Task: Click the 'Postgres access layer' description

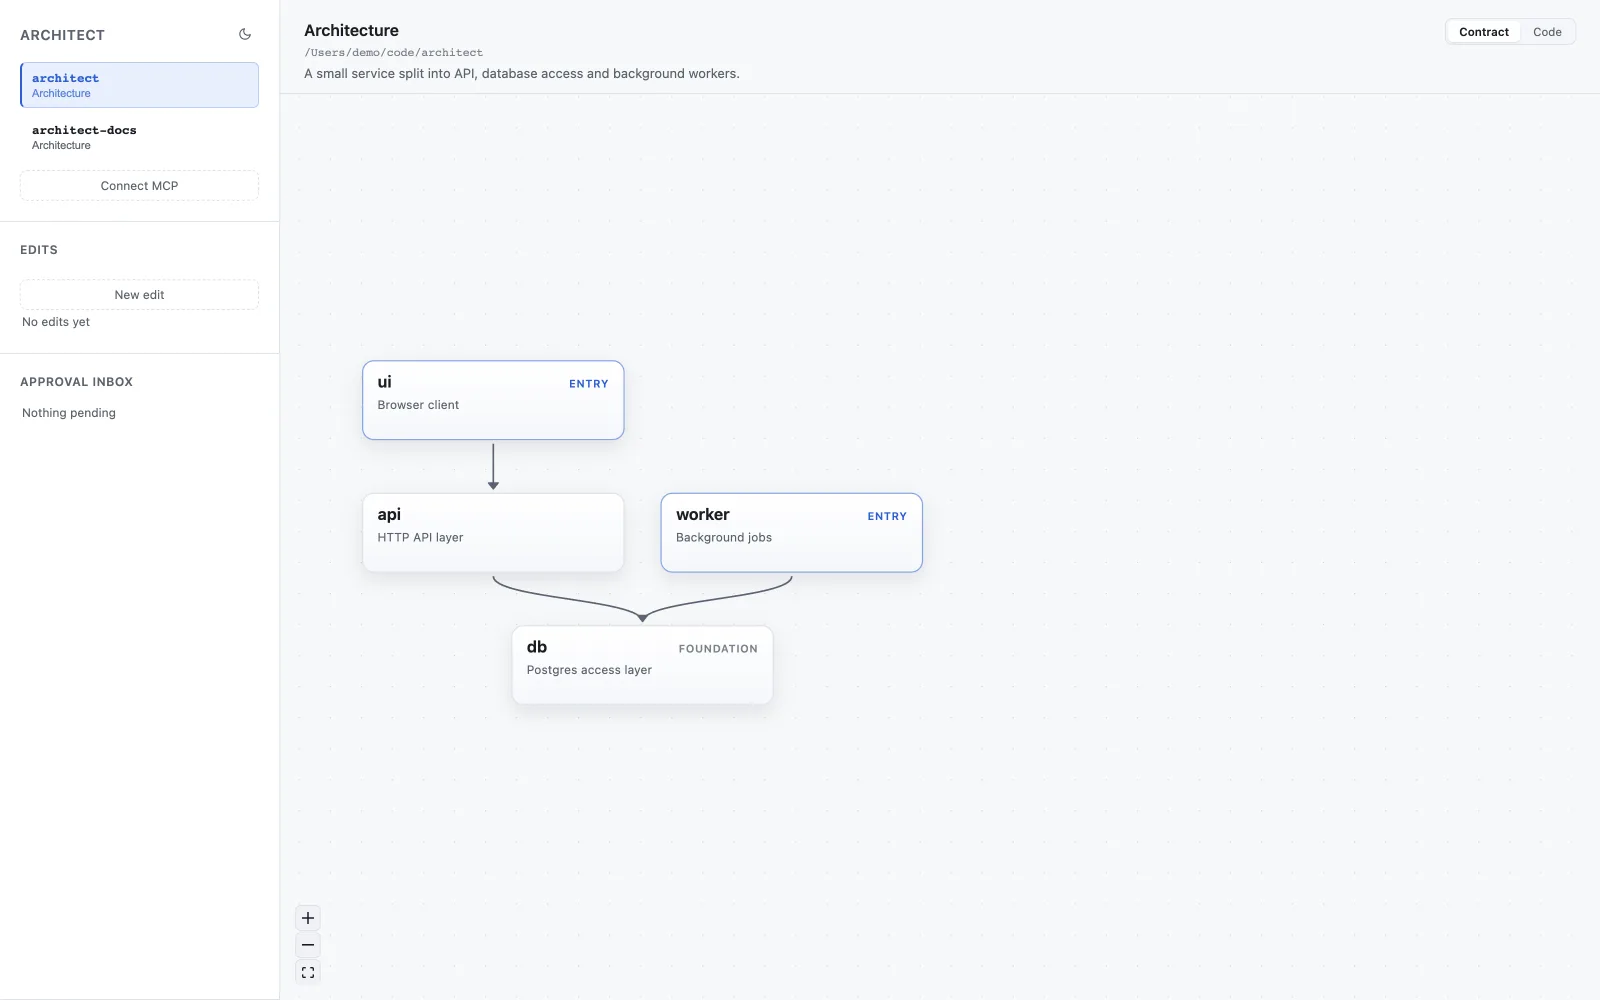Action: point(589,670)
